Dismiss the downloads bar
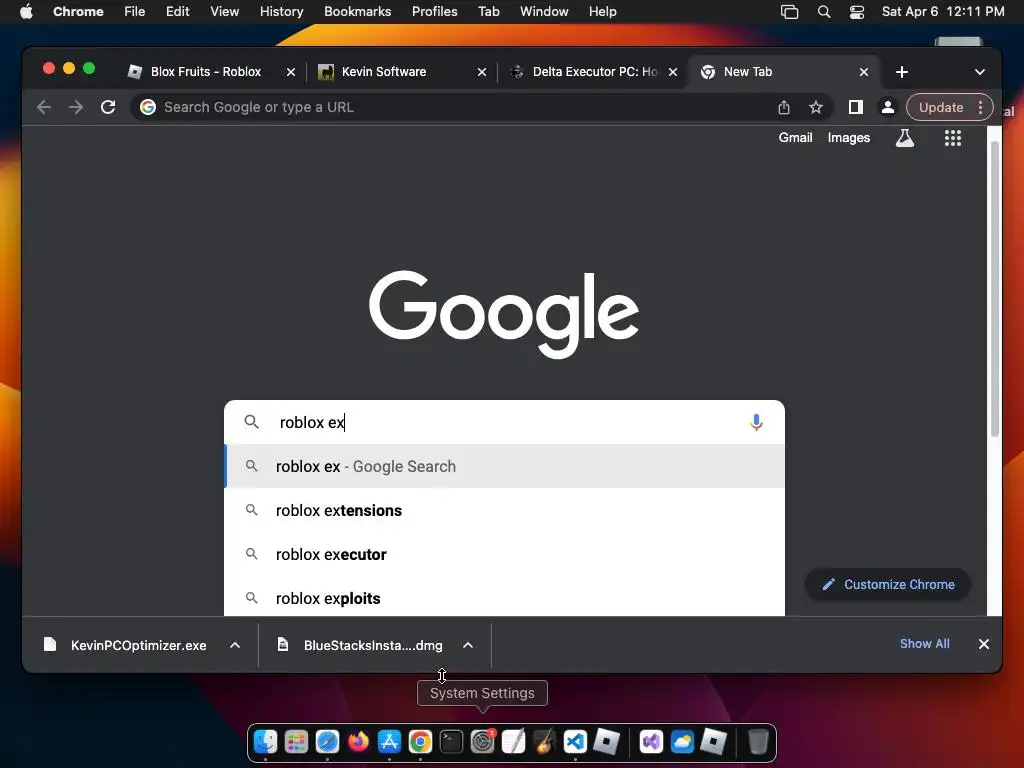 click(984, 644)
